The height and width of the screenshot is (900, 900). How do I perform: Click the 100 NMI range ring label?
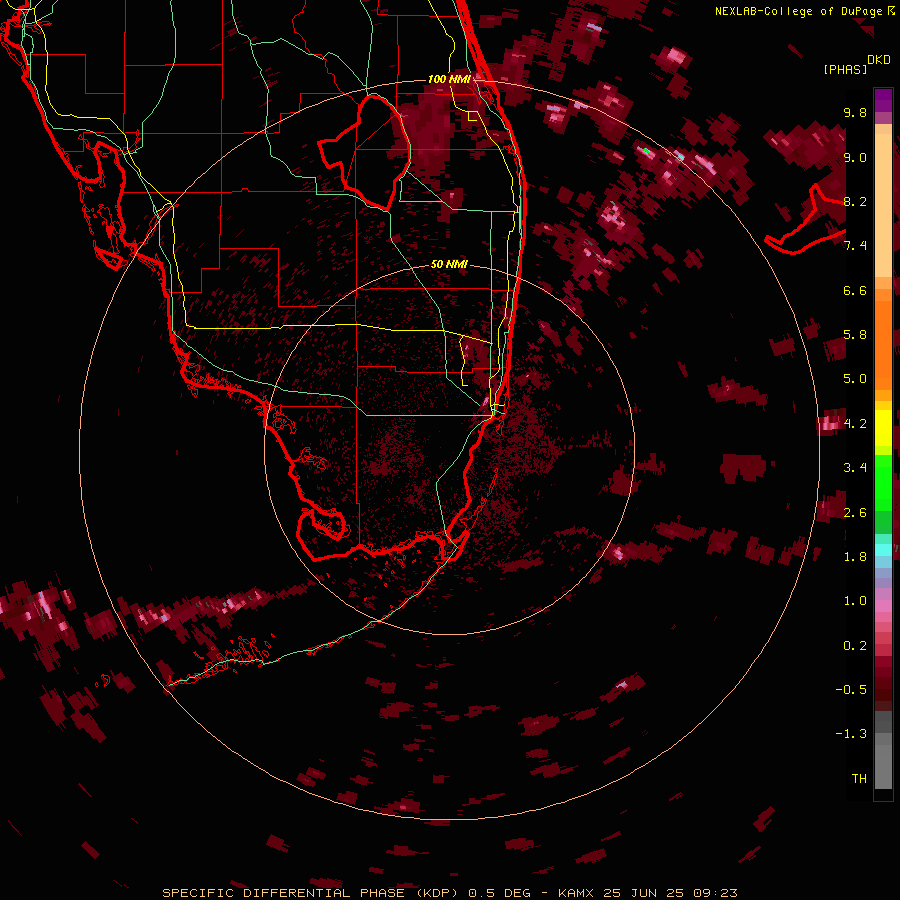[449, 79]
